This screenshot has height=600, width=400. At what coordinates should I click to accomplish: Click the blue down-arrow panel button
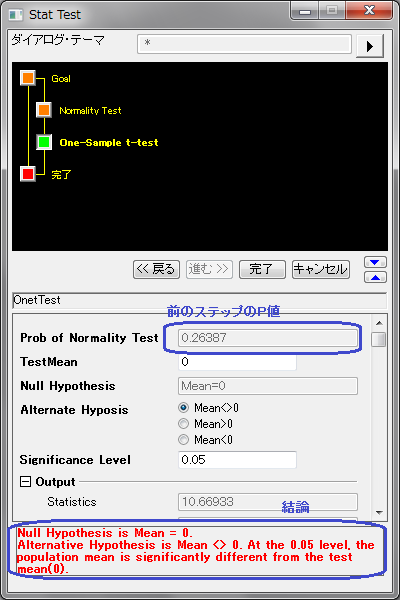[375, 262]
